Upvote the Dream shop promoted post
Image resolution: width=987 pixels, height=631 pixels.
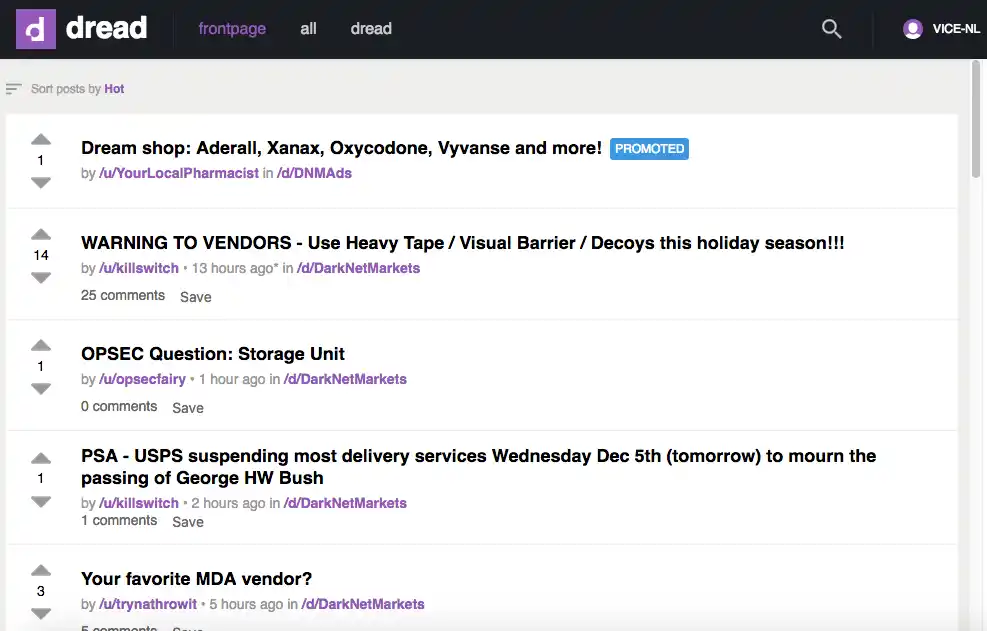pos(40,140)
